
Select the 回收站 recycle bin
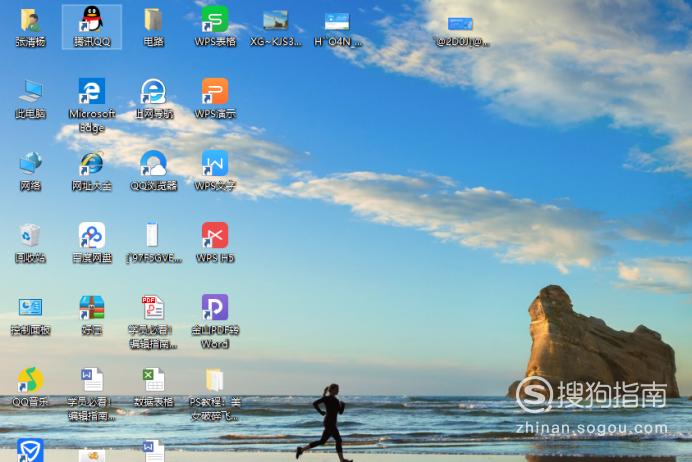point(30,236)
